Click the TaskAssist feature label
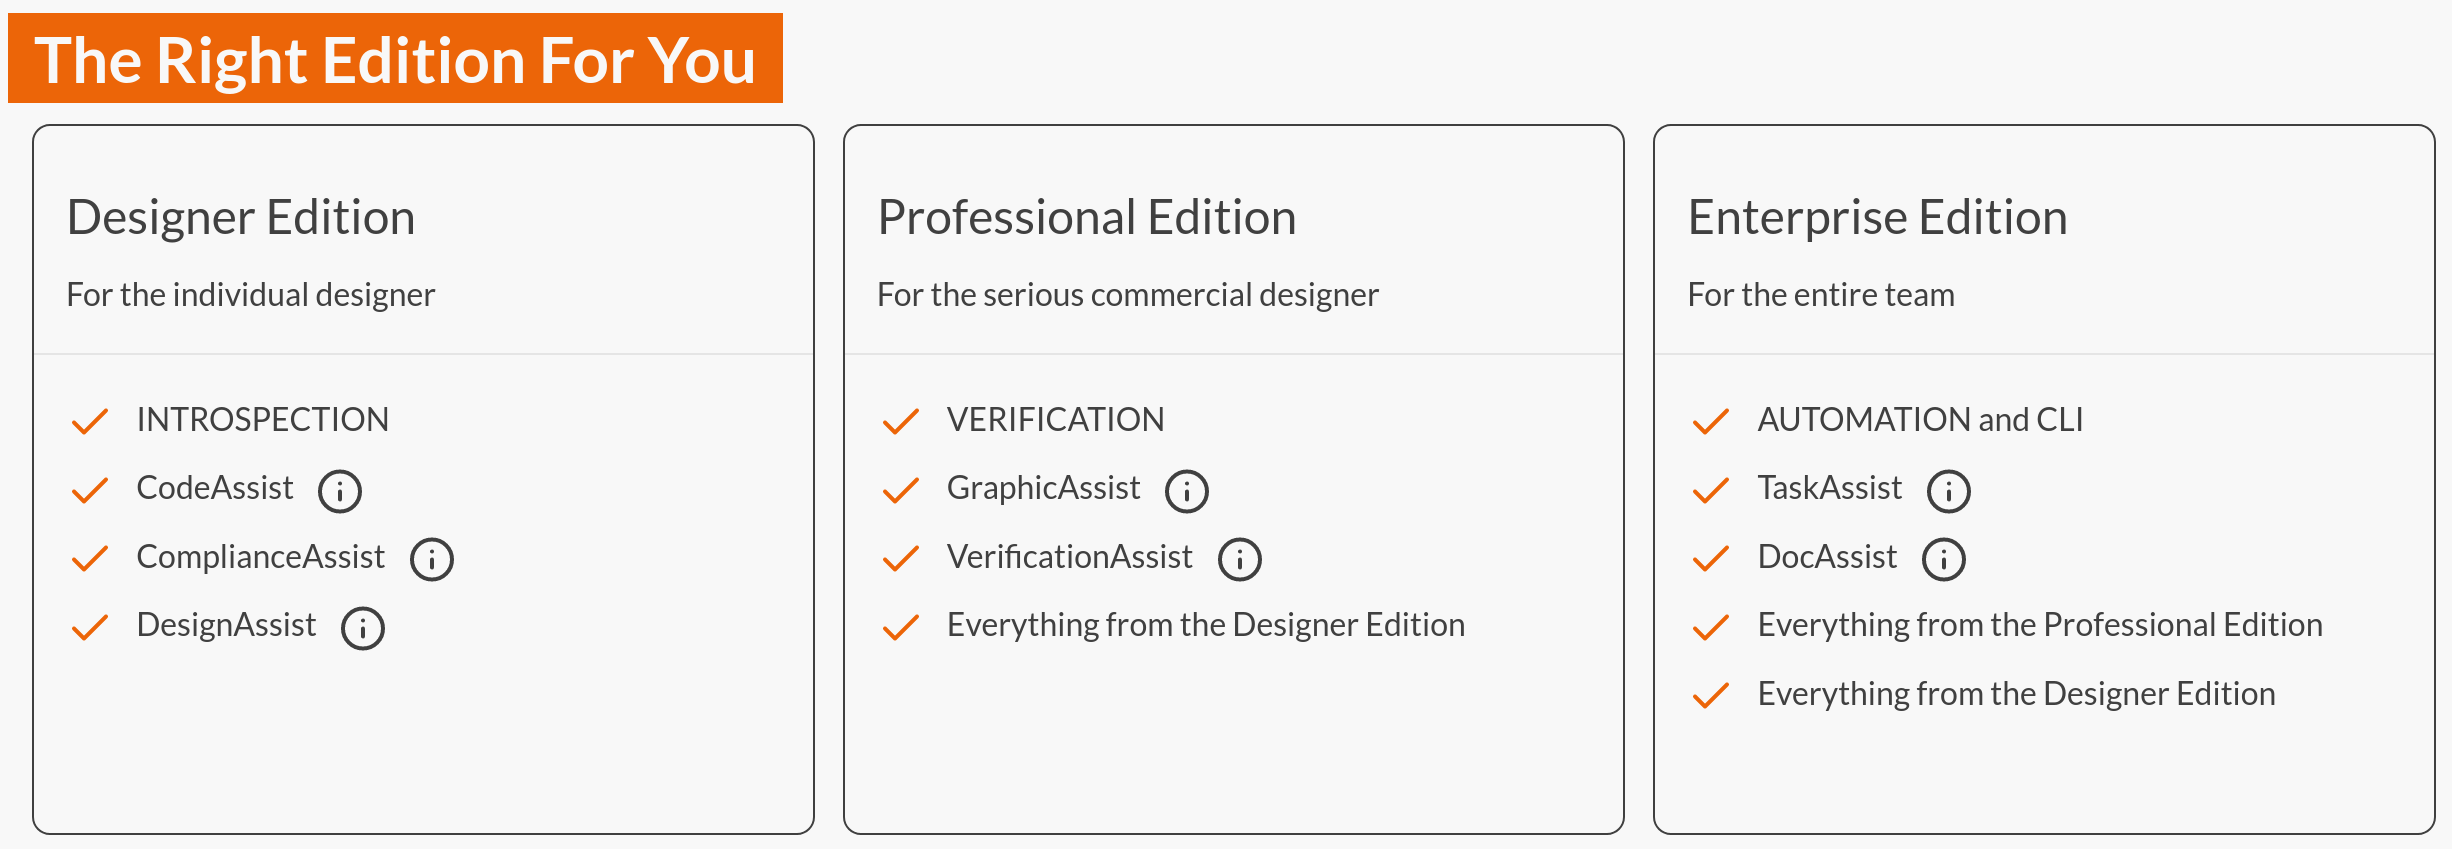This screenshot has width=2452, height=849. tap(1830, 488)
